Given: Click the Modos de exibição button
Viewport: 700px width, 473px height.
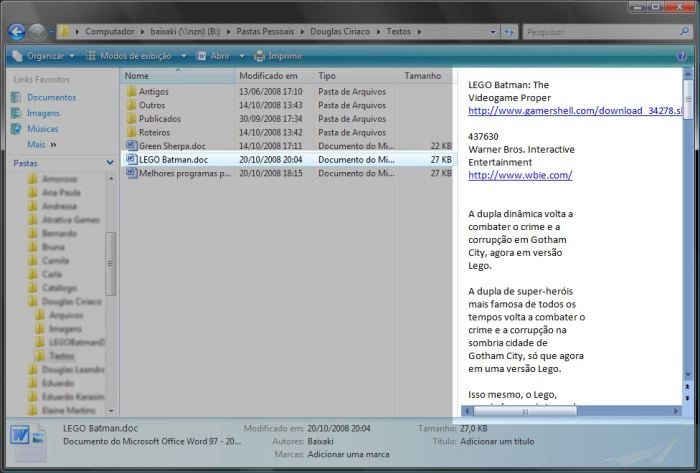Looking at the screenshot, I should point(129,56).
